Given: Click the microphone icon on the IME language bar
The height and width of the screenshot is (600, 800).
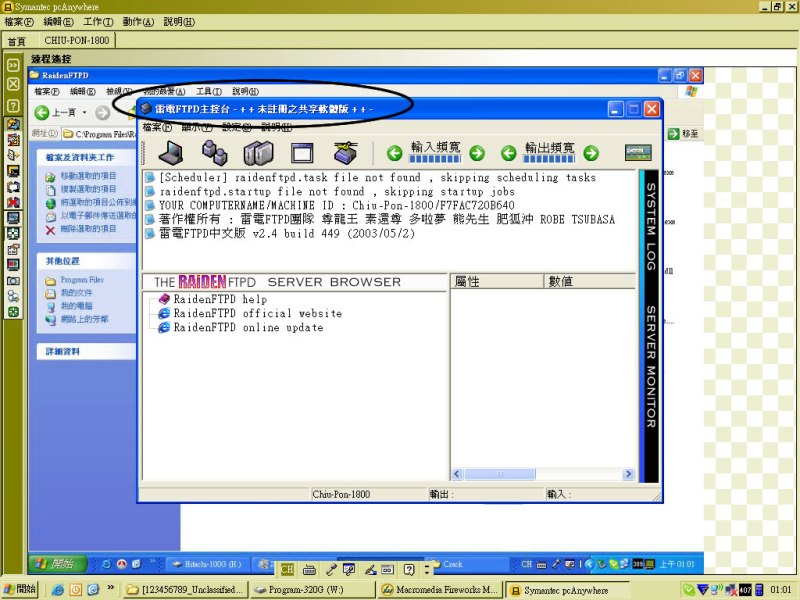Looking at the screenshot, I should [331, 569].
